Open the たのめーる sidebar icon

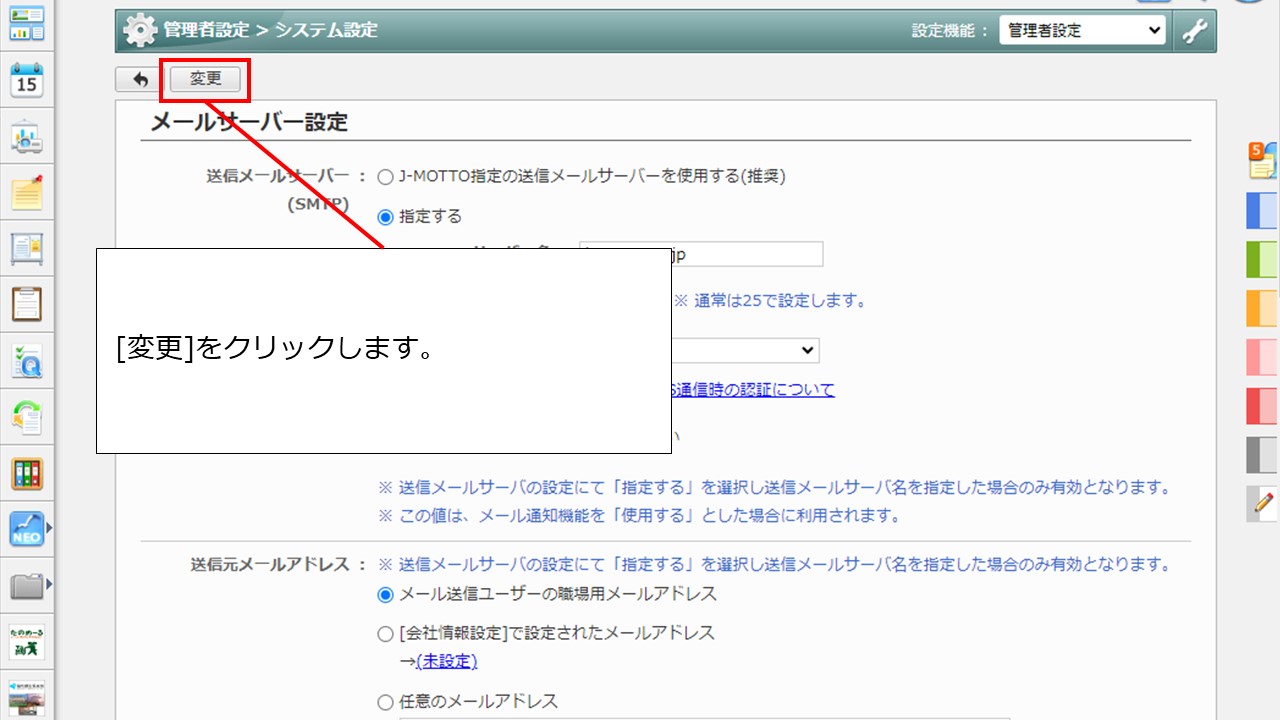pyautogui.click(x=27, y=641)
